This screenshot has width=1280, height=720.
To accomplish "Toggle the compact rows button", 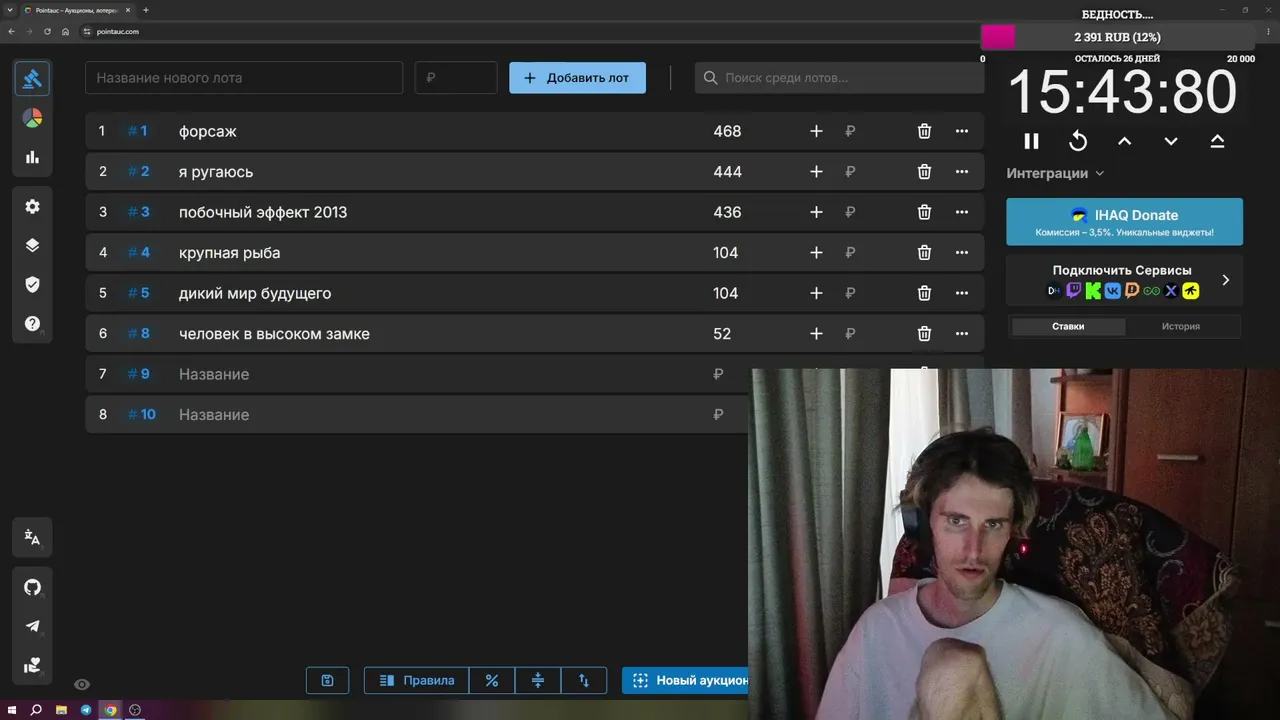I will pos(538,680).
